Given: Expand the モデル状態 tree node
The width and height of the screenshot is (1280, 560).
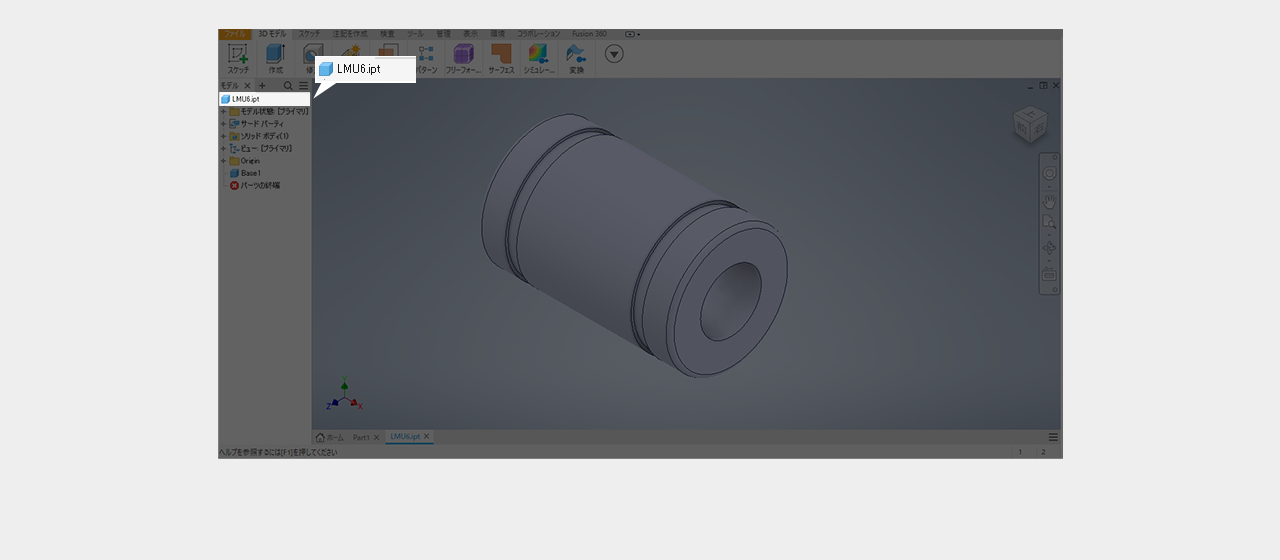Looking at the screenshot, I should click(223, 112).
